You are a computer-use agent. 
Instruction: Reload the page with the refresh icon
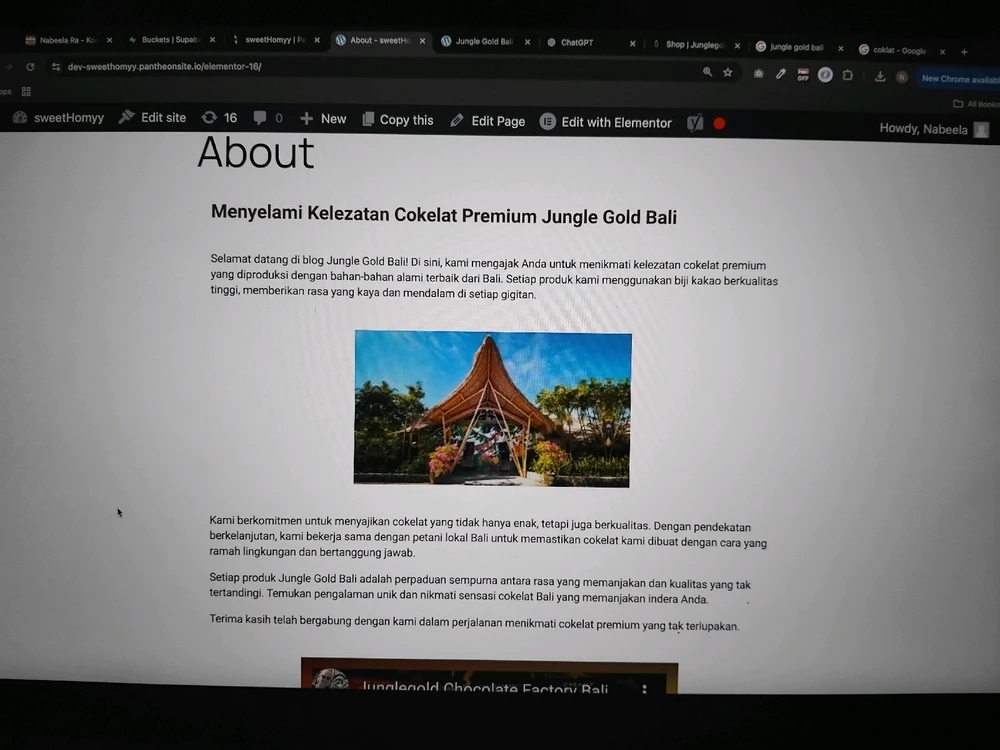(x=30, y=67)
